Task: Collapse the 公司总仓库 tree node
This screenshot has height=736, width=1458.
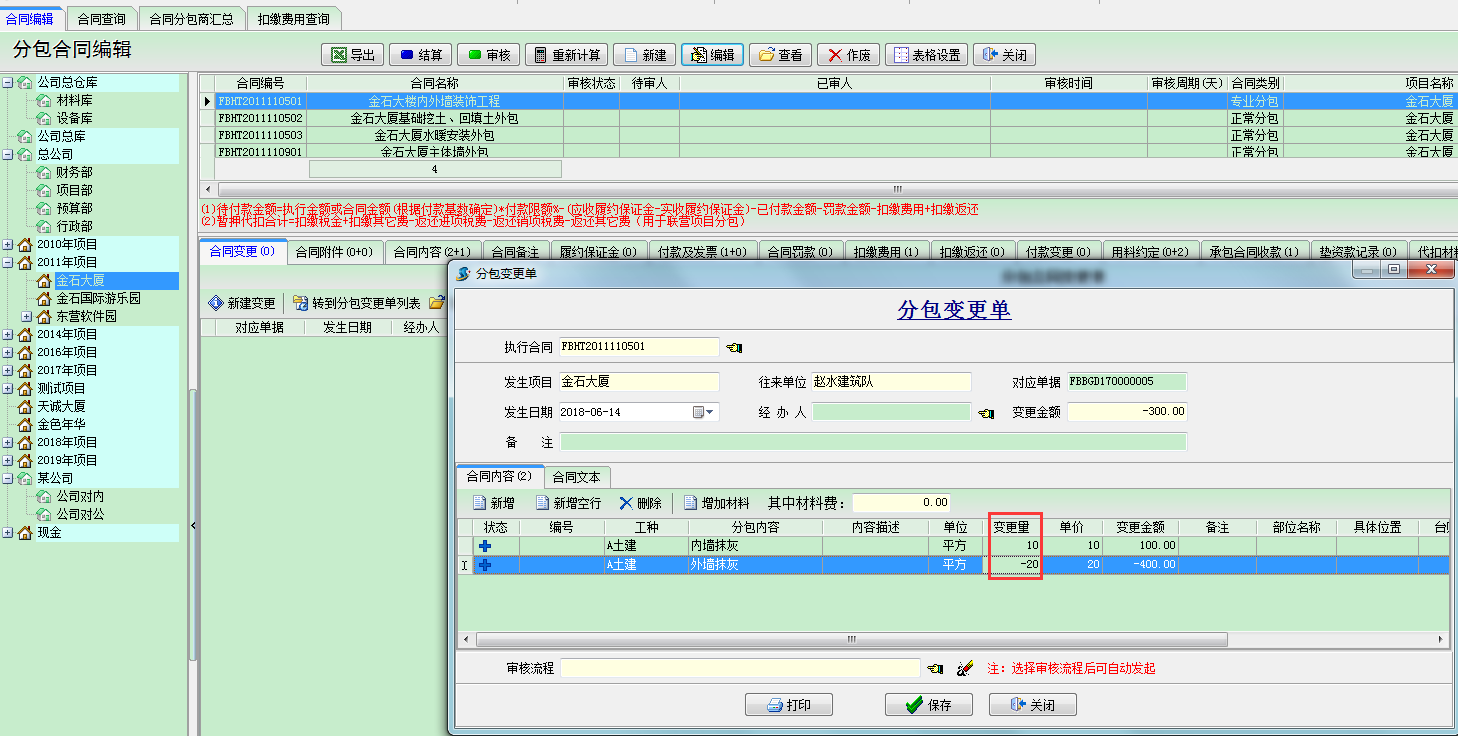Action: [x=8, y=83]
